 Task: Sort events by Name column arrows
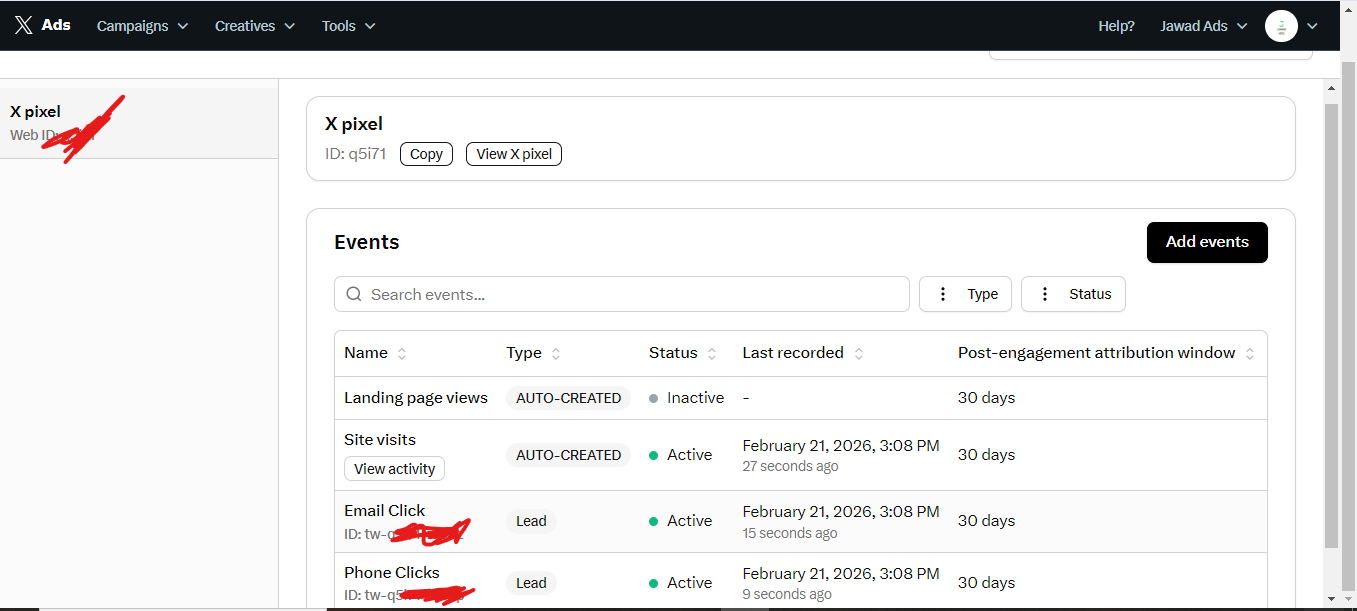click(402, 354)
